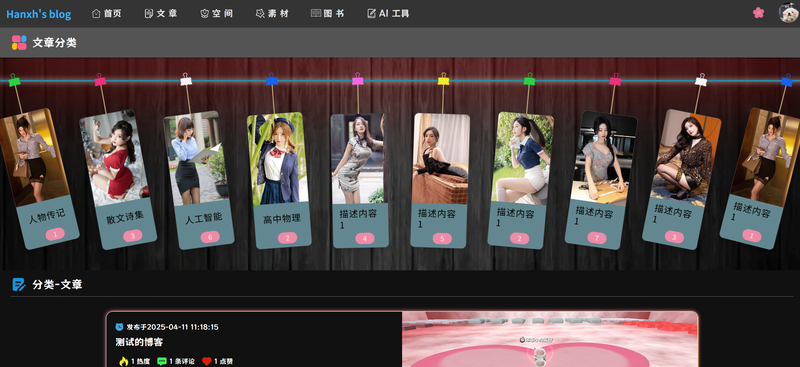Open the 描述内容 card with count 5
The height and width of the screenshot is (367, 800).
click(x=440, y=180)
